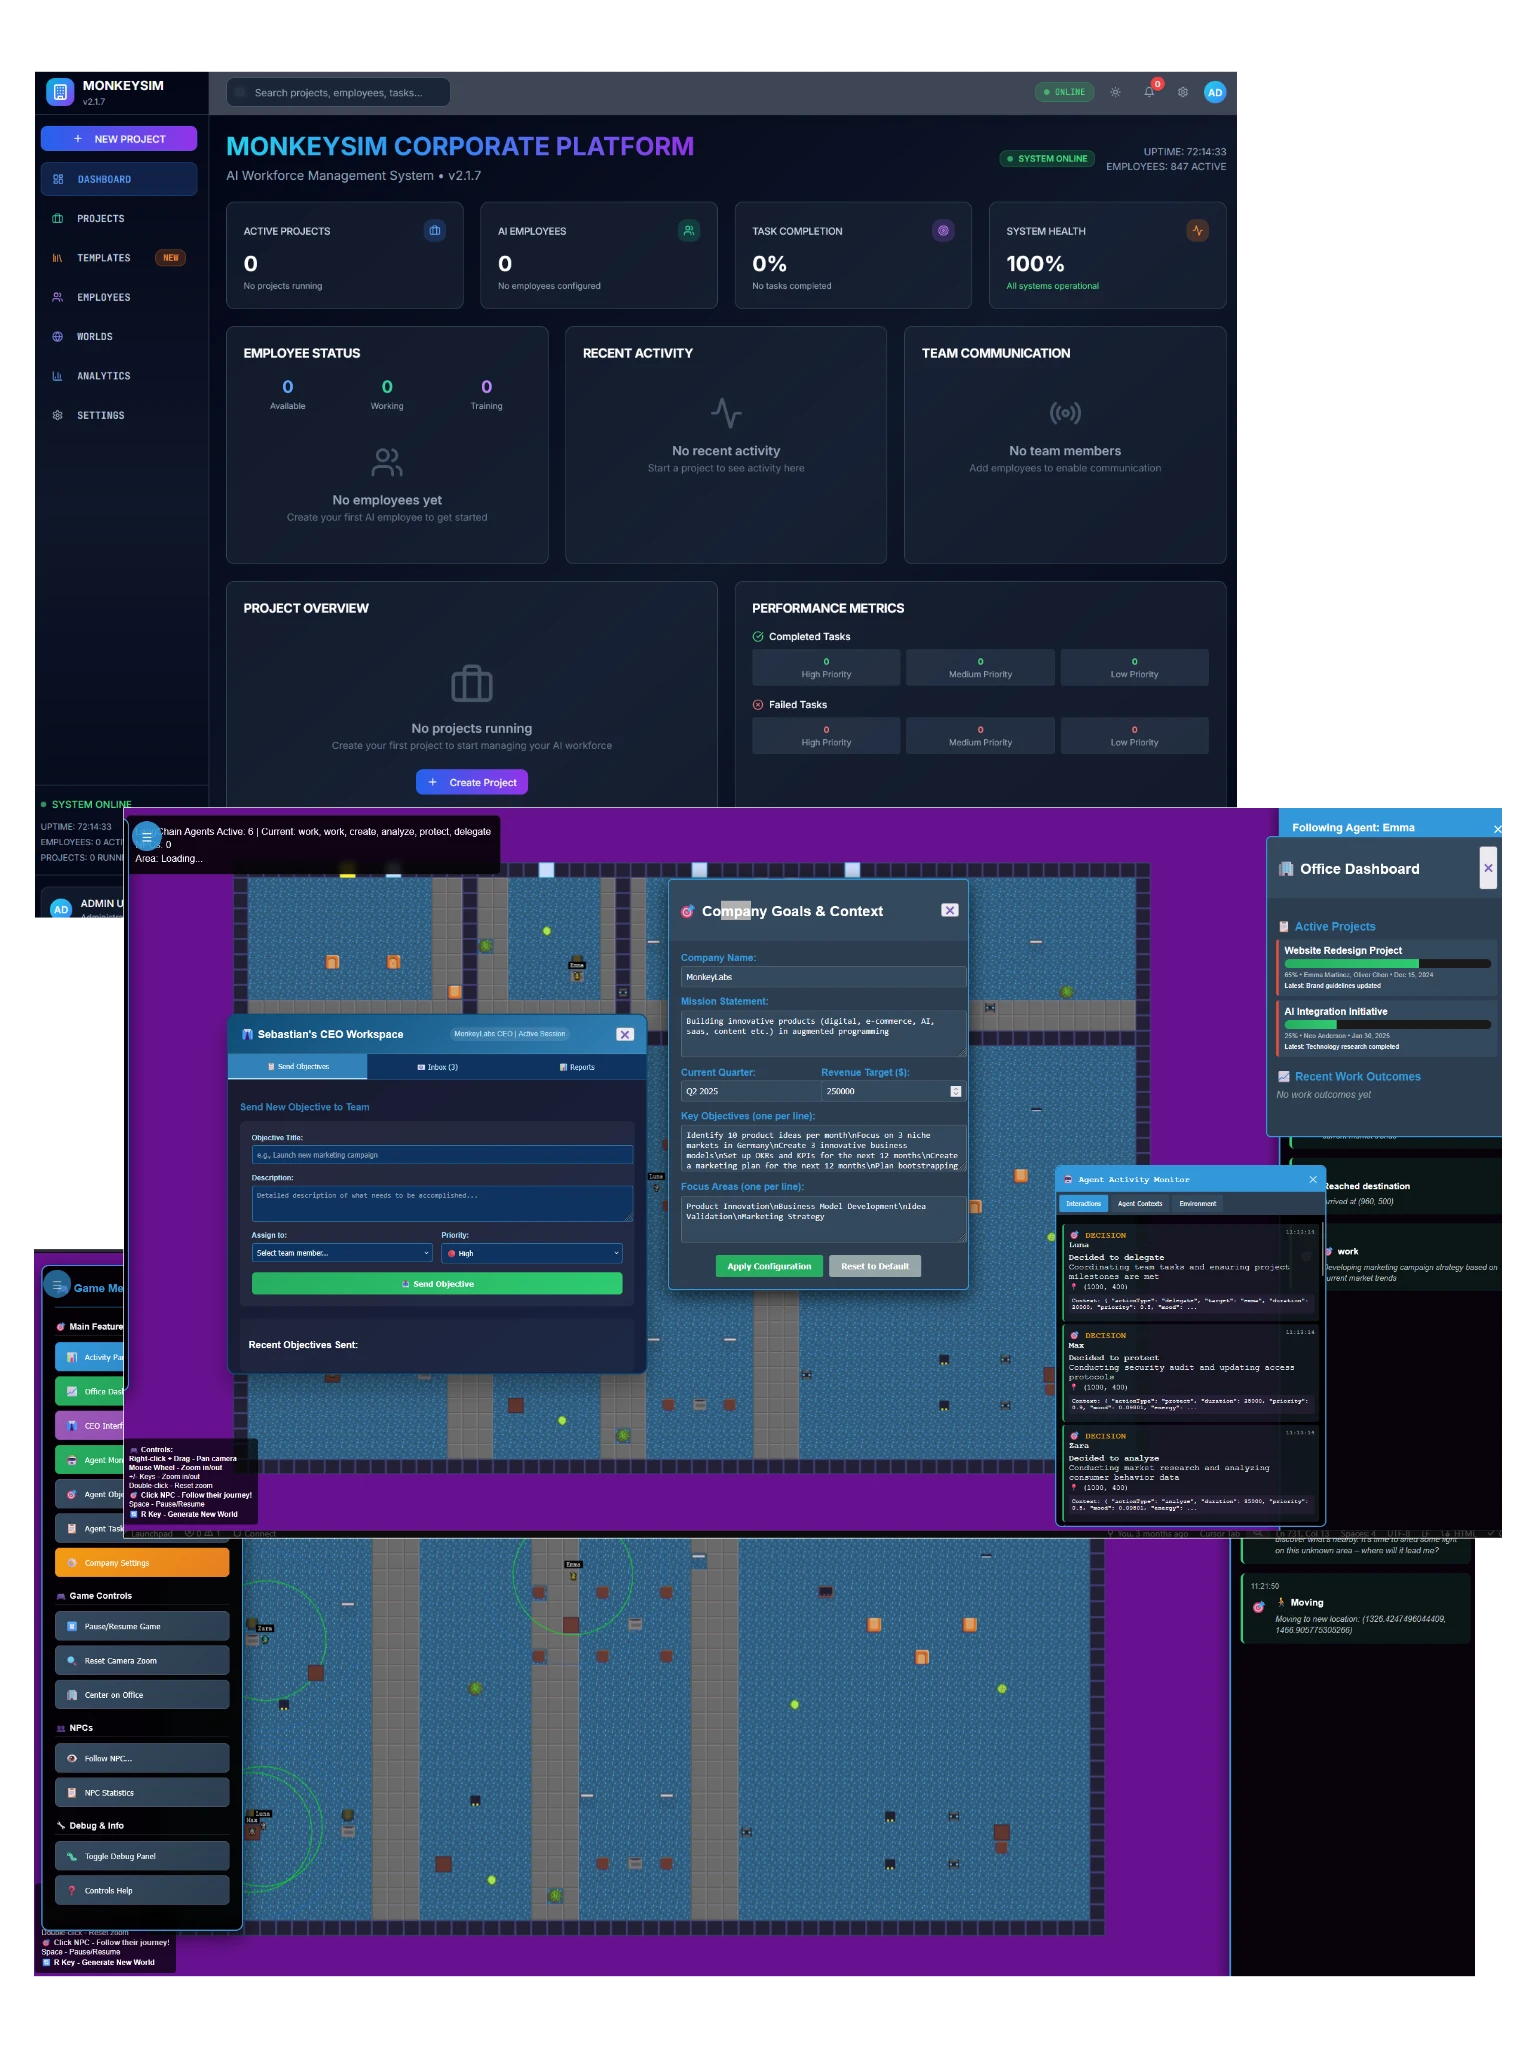Click the light theme sun icon
The height and width of the screenshot is (2048, 1536).
pos(1115,92)
